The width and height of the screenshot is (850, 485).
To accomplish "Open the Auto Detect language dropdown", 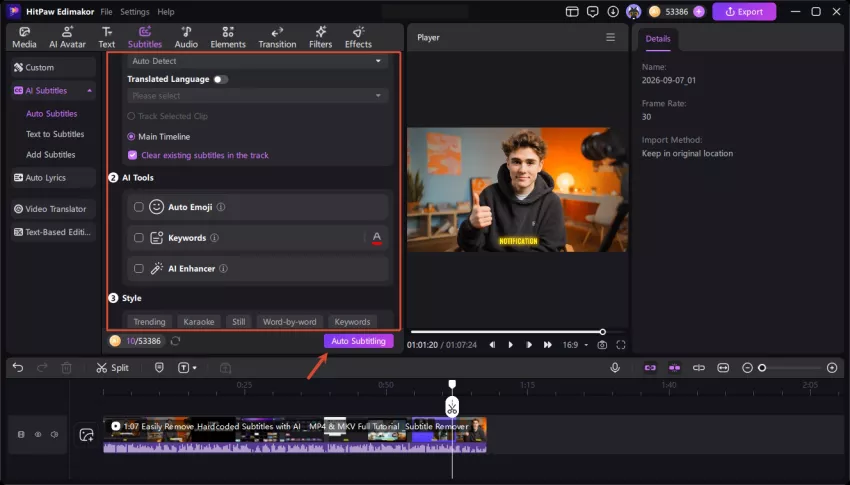I will coord(257,61).
